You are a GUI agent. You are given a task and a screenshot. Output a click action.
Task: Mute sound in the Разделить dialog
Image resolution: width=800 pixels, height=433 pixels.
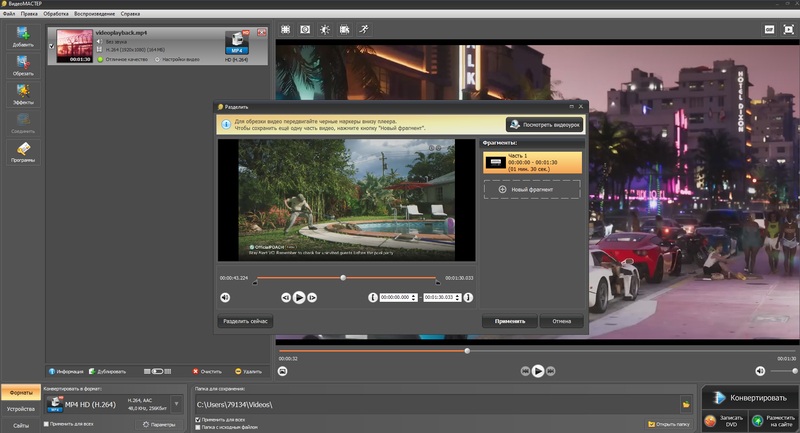coord(225,297)
